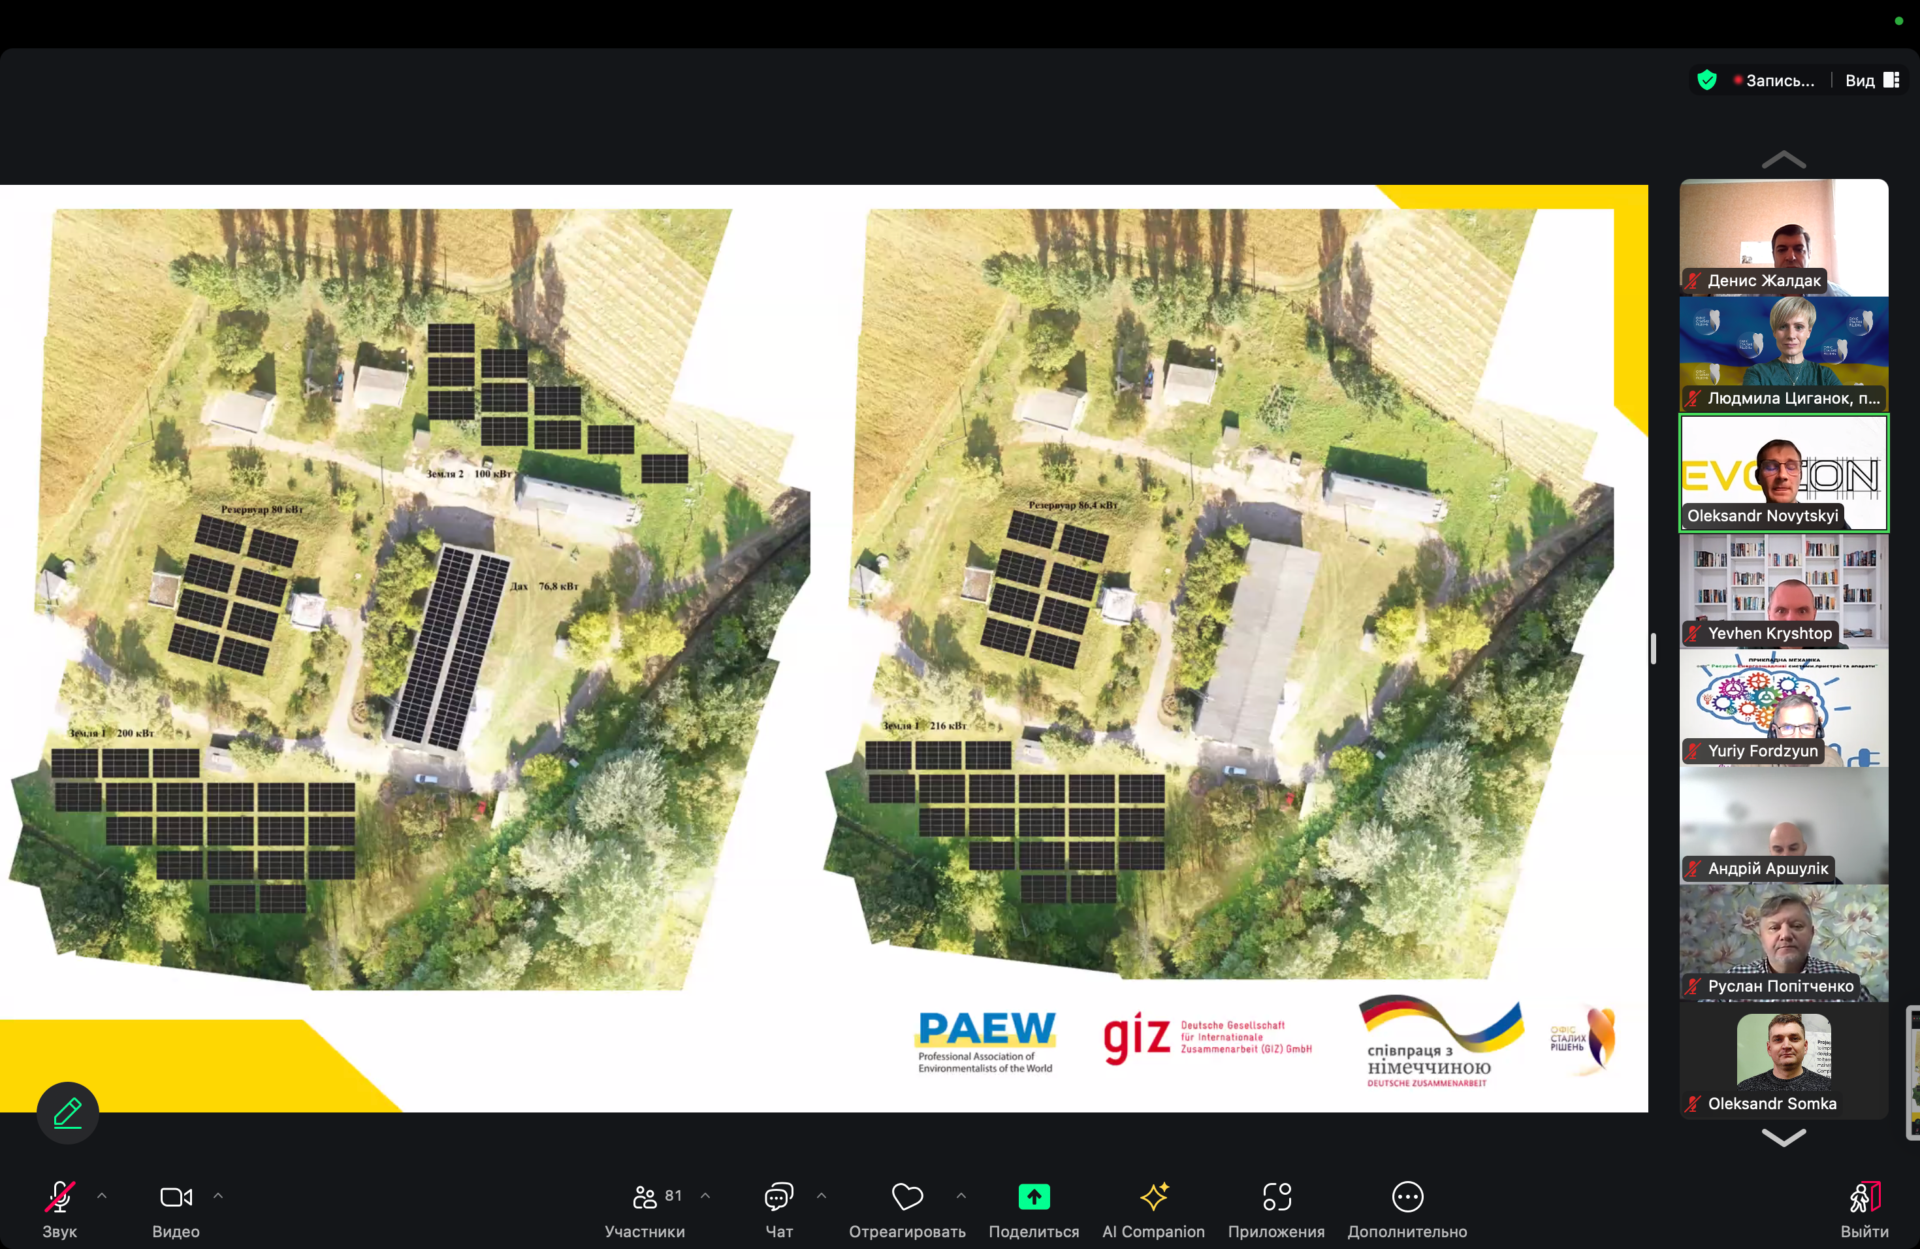Expand chat options arrow beside Чат

tap(822, 1196)
